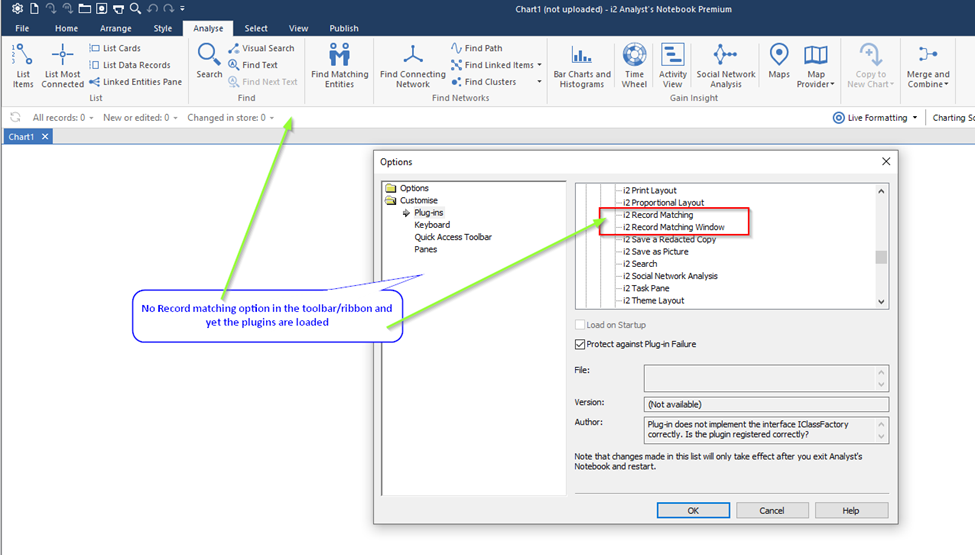Screen dimensions: 975x555
Task: Open the Map Provider dropdown arrow
Action: 832,85
